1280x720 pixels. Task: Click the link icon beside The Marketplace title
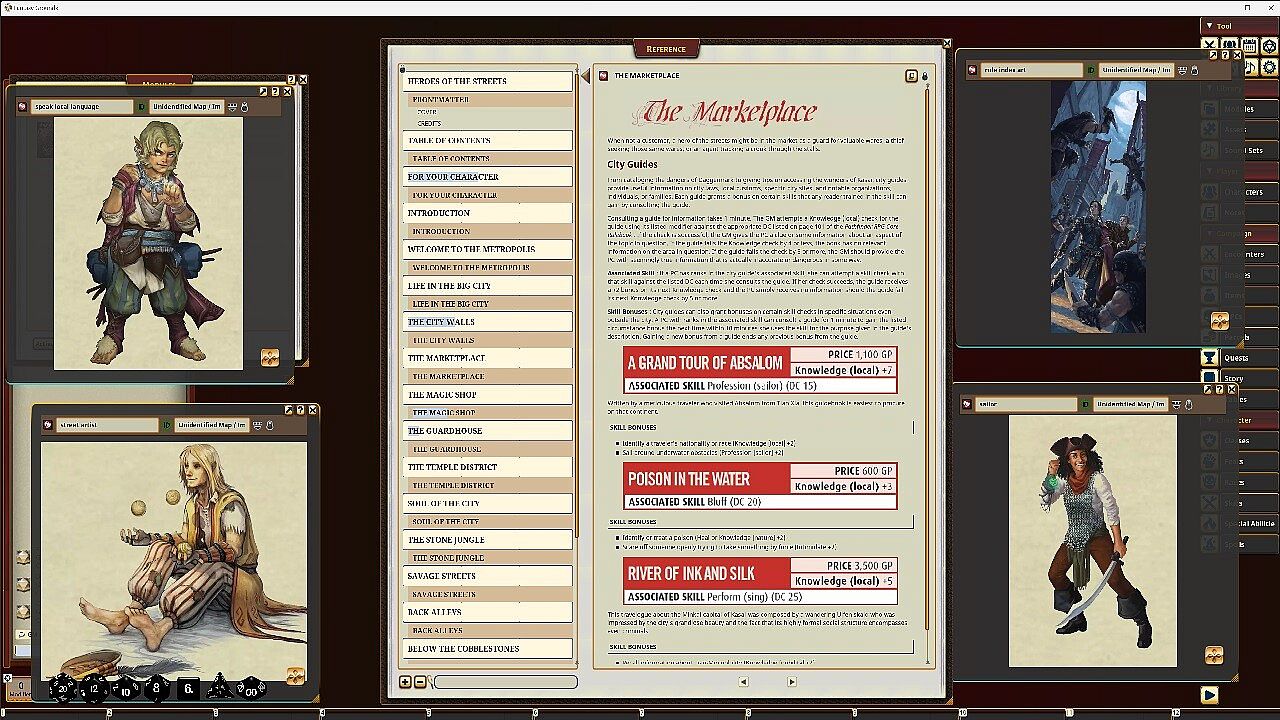pyautogui.click(x=603, y=76)
